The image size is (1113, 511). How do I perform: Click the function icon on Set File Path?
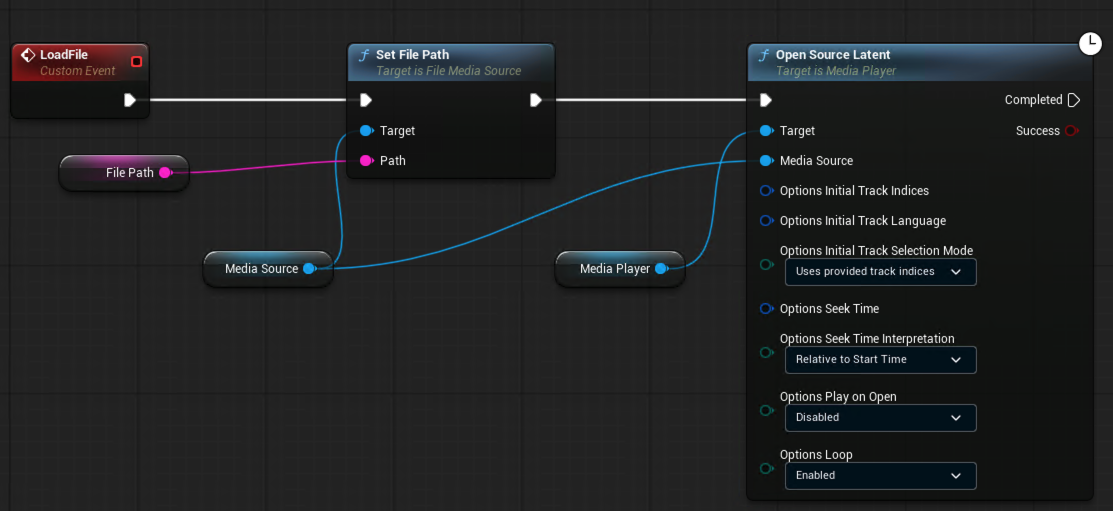tap(365, 55)
